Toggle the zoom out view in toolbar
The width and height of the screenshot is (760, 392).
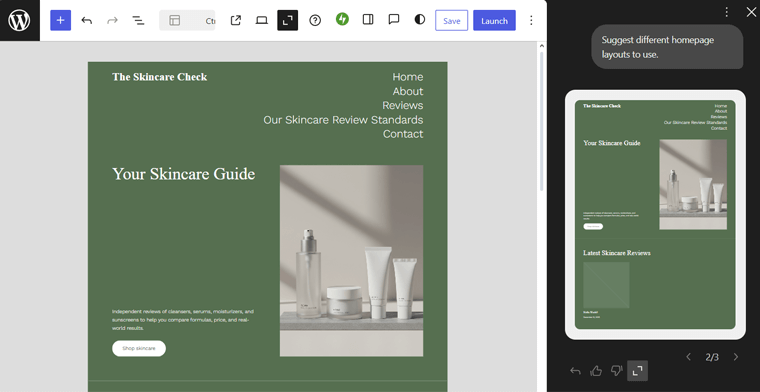tap(287, 20)
